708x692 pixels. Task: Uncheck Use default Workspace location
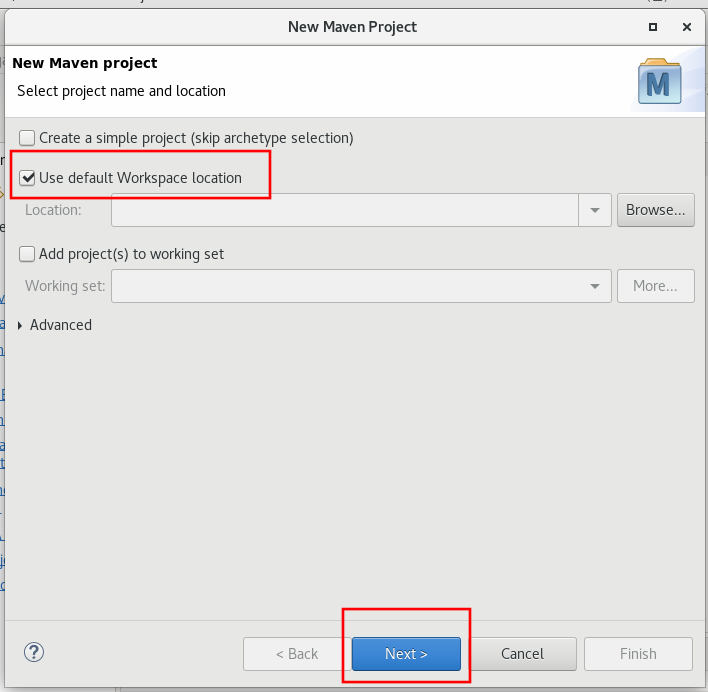27,178
